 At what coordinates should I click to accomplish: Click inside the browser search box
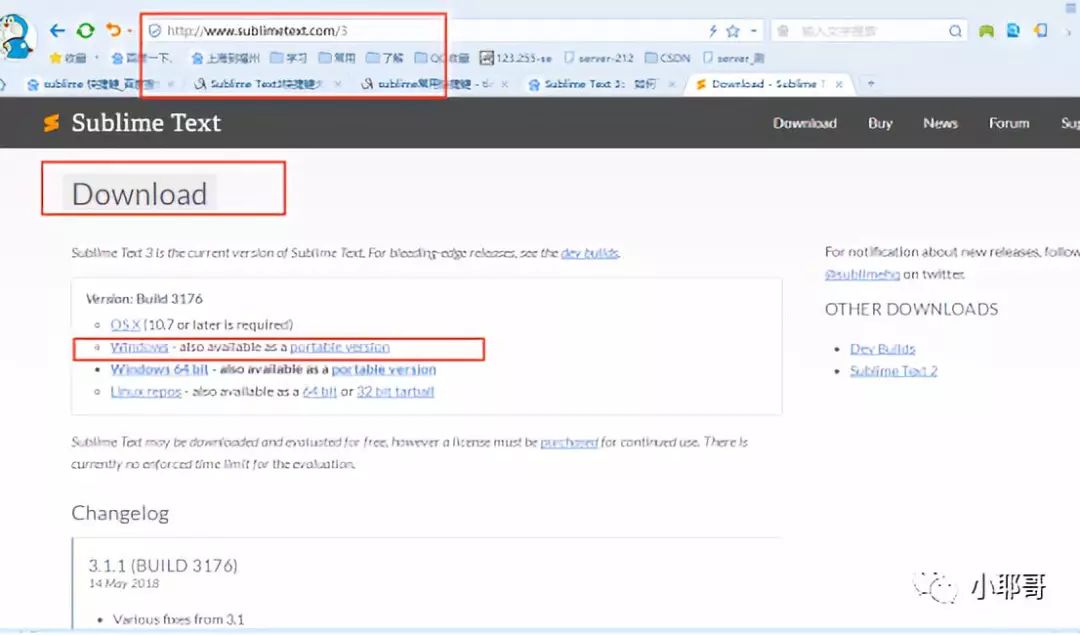(x=871, y=30)
